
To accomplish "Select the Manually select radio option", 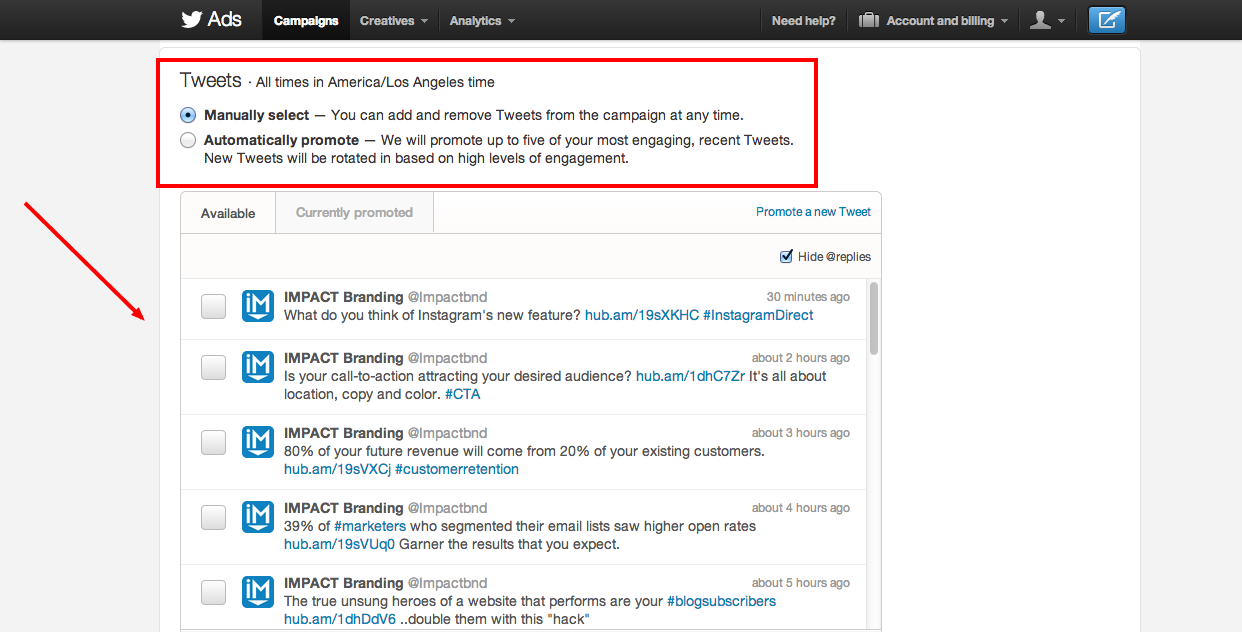I will pos(188,115).
